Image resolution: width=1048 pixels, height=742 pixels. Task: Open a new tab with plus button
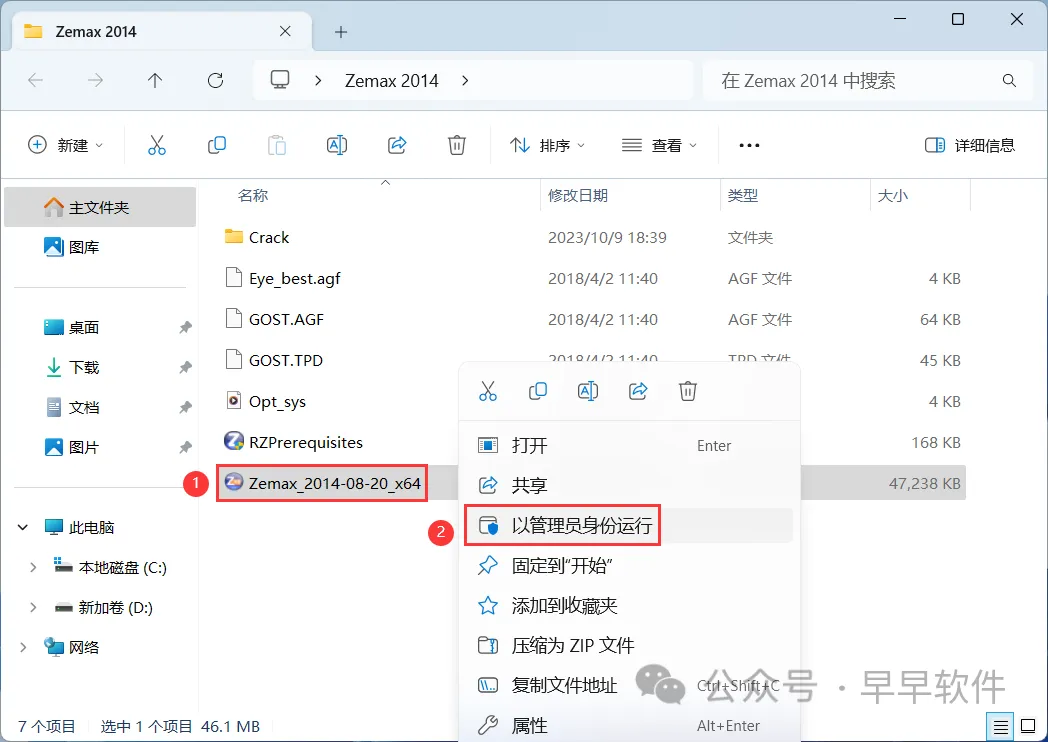point(341,32)
